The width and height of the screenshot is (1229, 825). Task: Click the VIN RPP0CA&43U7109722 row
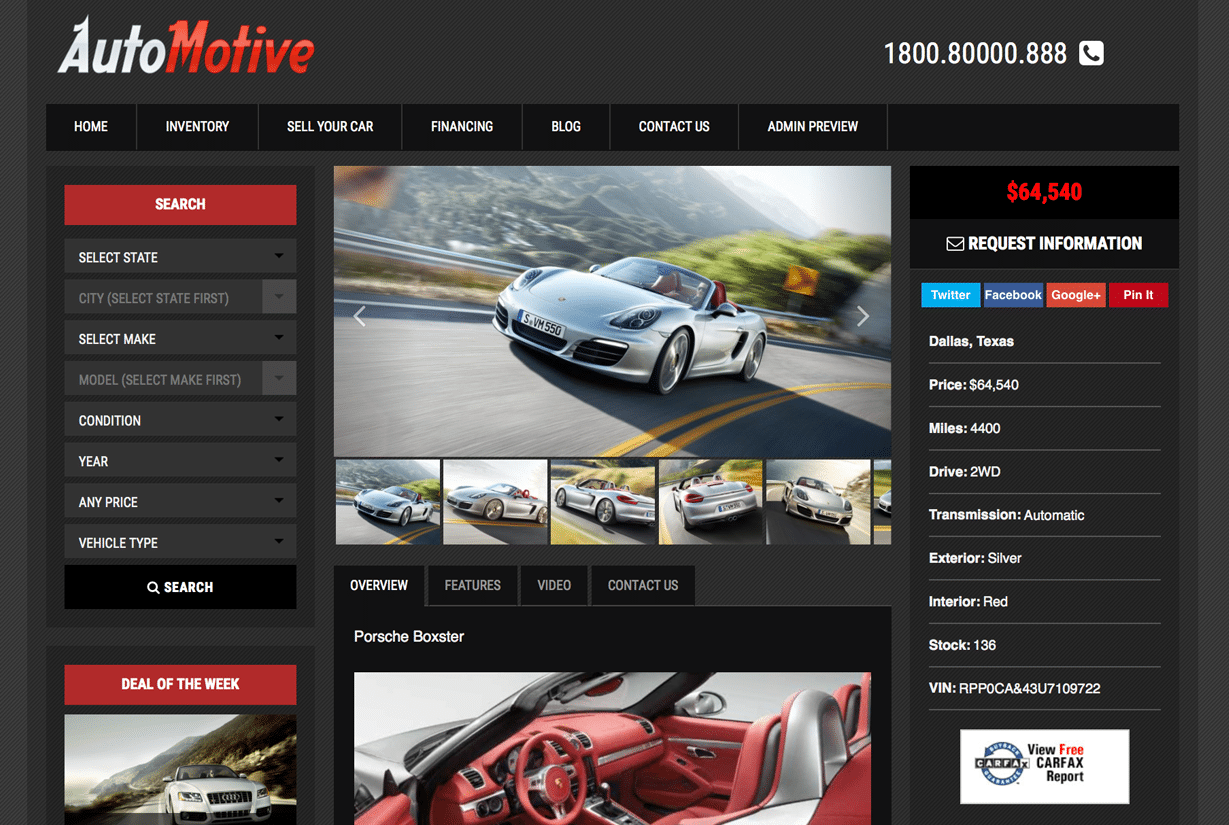[1045, 688]
